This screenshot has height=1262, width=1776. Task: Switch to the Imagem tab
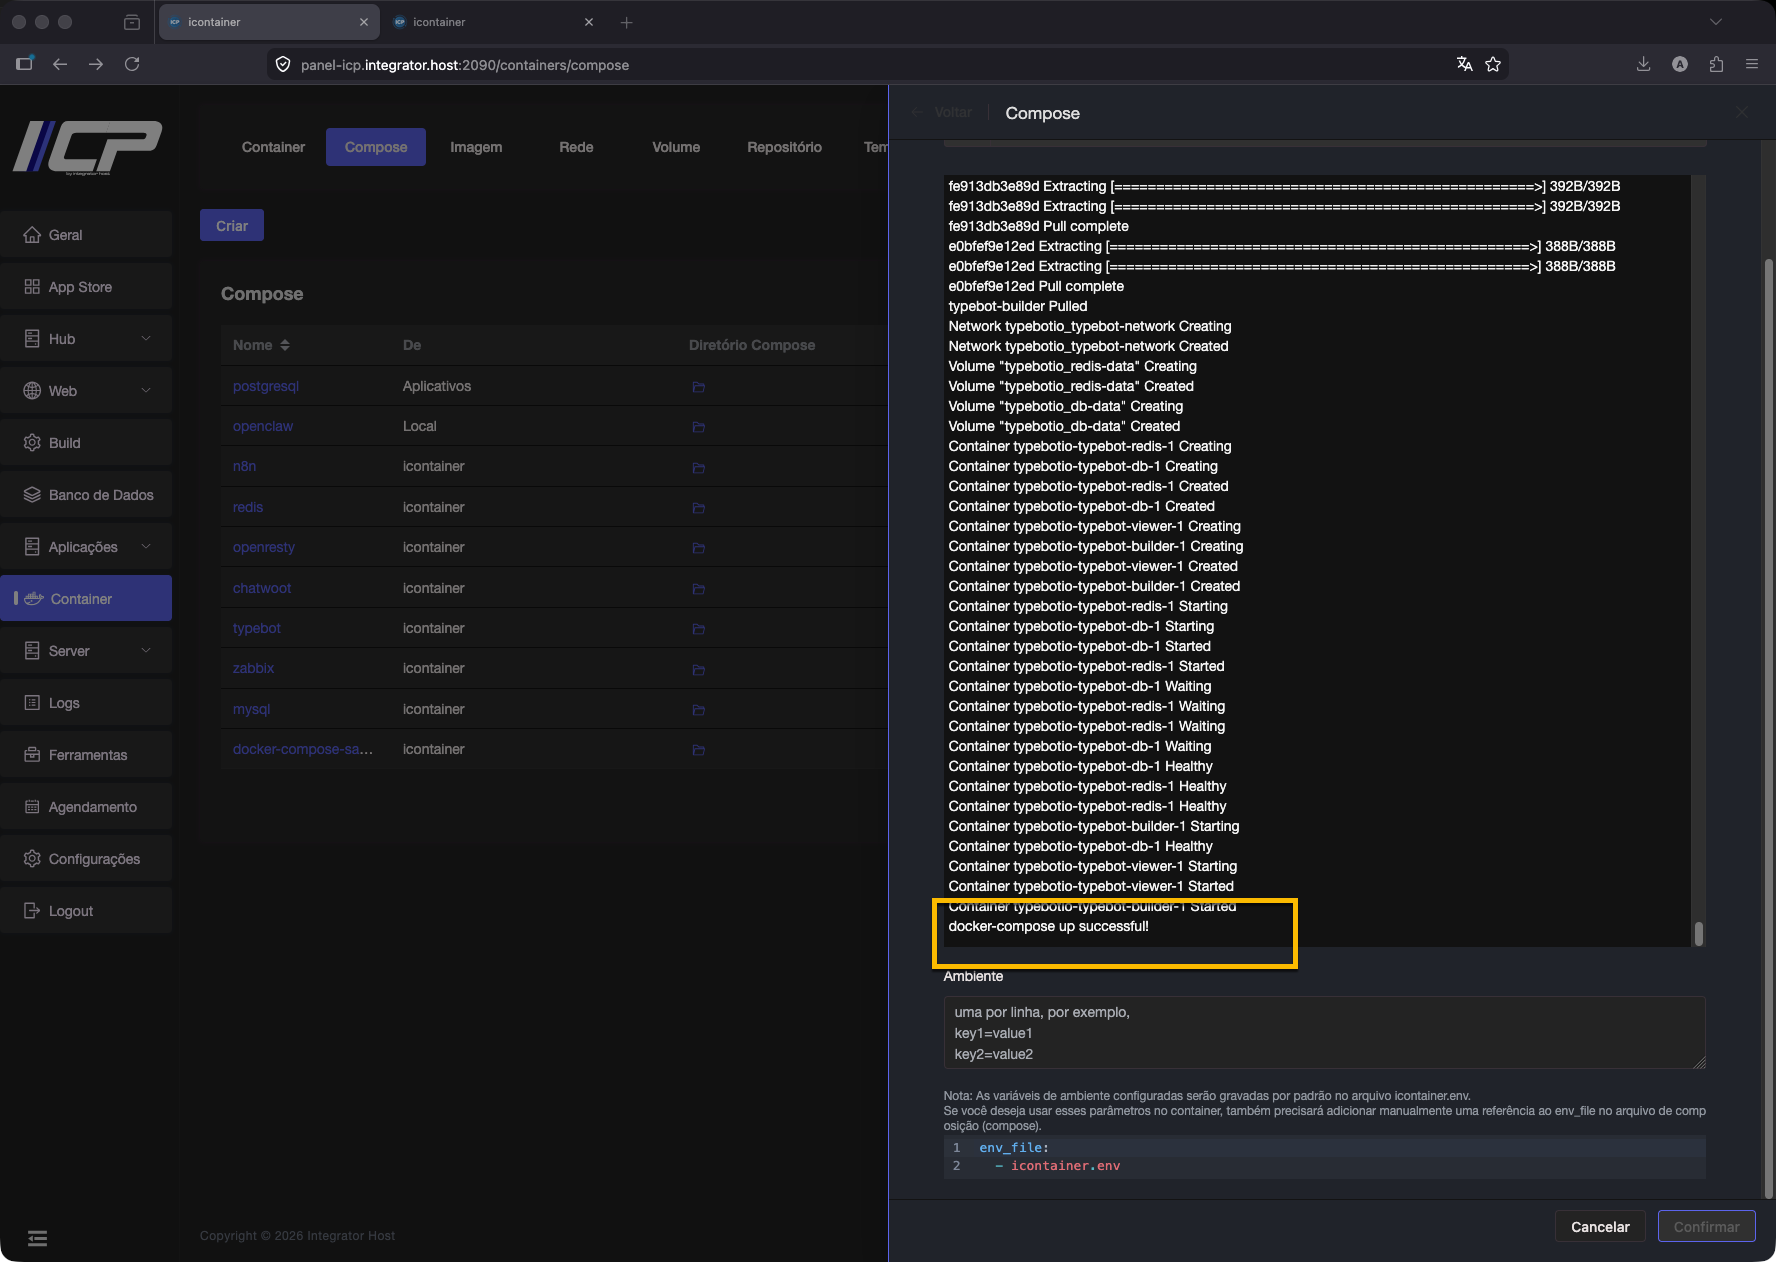(476, 147)
